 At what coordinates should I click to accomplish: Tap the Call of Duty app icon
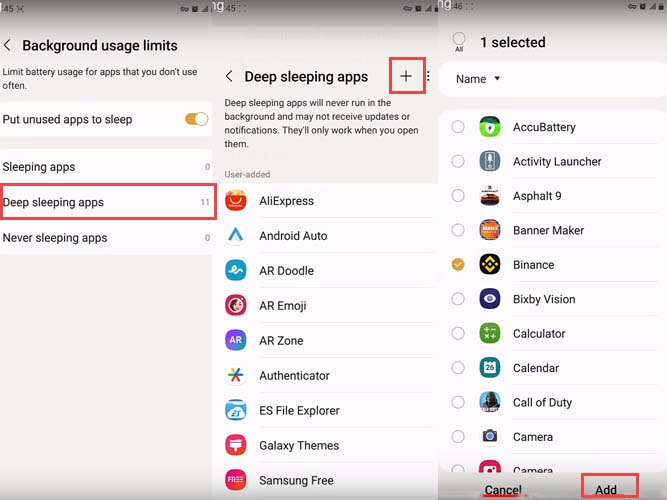point(490,402)
